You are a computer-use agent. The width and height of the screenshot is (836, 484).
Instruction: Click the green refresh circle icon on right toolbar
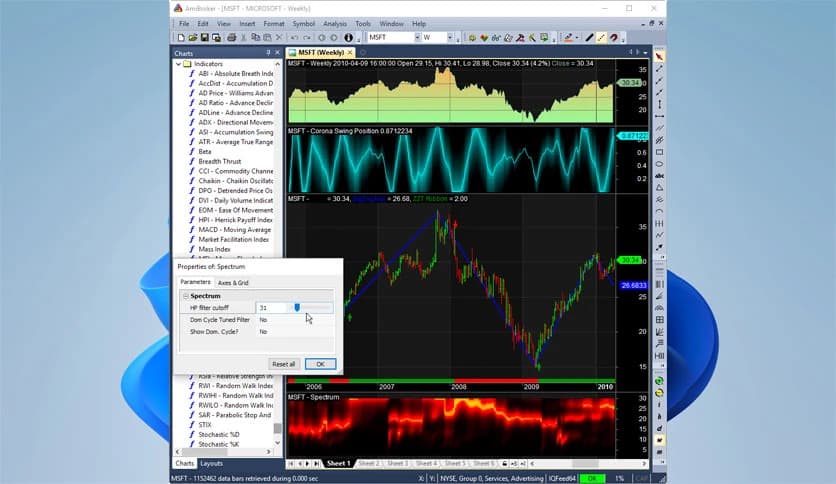pyautogui.click(x=660, y=381)
